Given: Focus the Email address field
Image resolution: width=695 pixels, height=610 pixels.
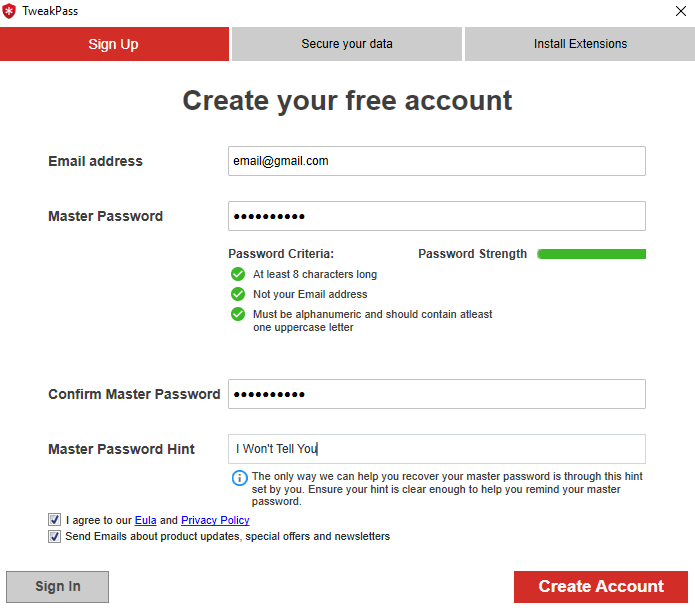Looking at the screenshot, I should (x=436, y=161).
